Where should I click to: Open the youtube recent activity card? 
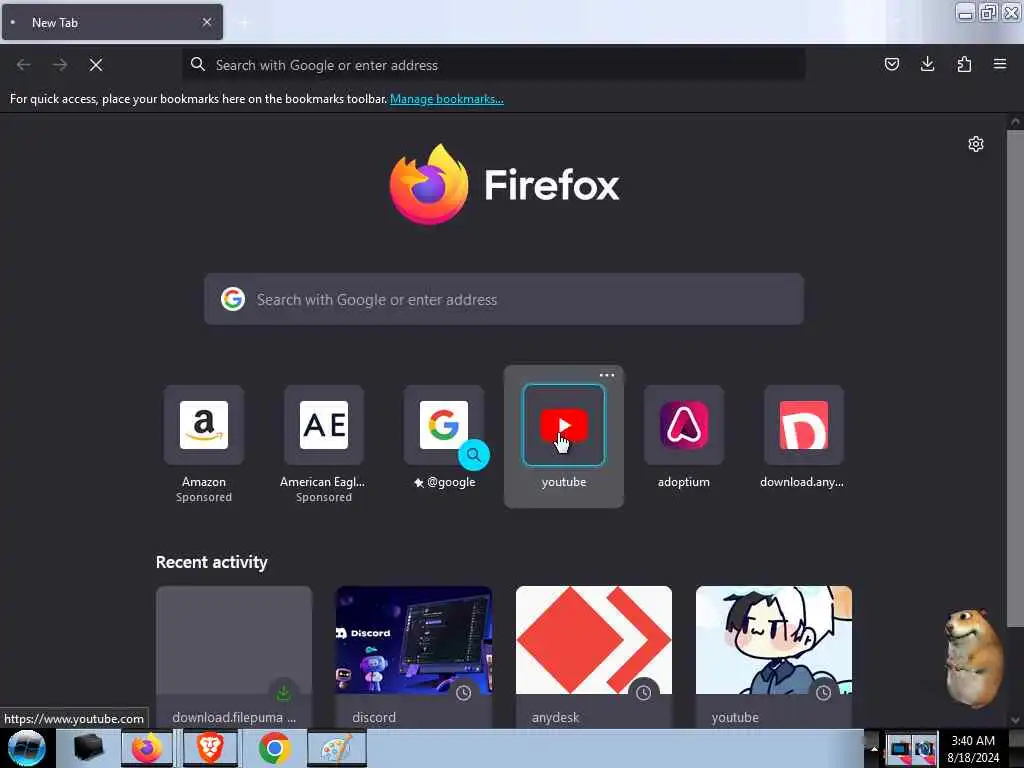point(774,657)
